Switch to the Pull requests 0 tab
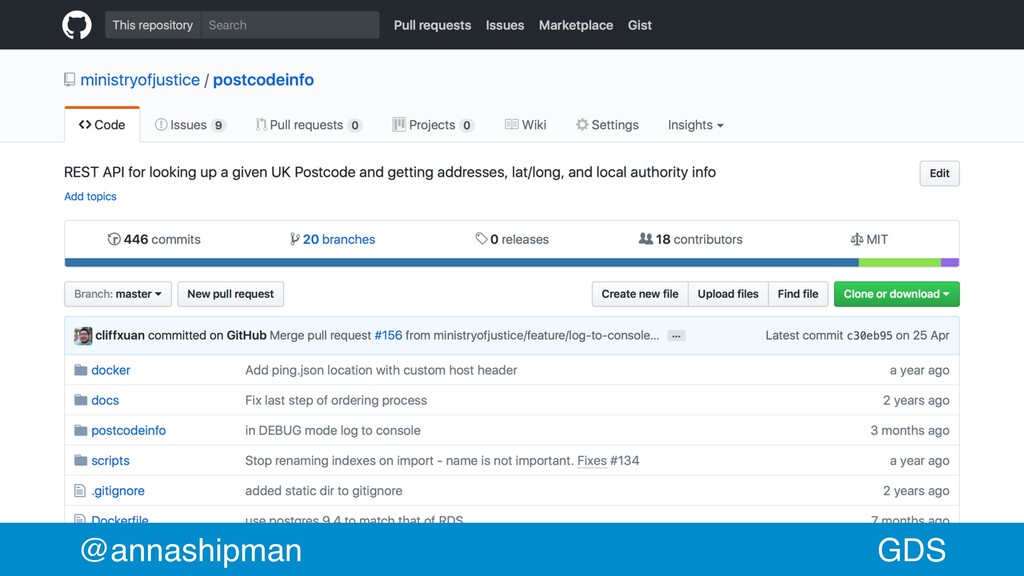 tap(309, 125)
